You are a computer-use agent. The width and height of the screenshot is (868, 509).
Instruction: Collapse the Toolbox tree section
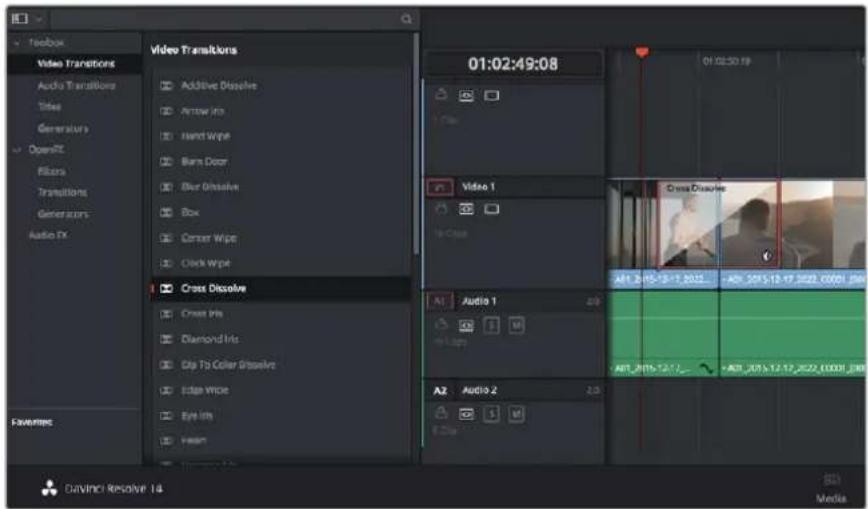(17, 43)
